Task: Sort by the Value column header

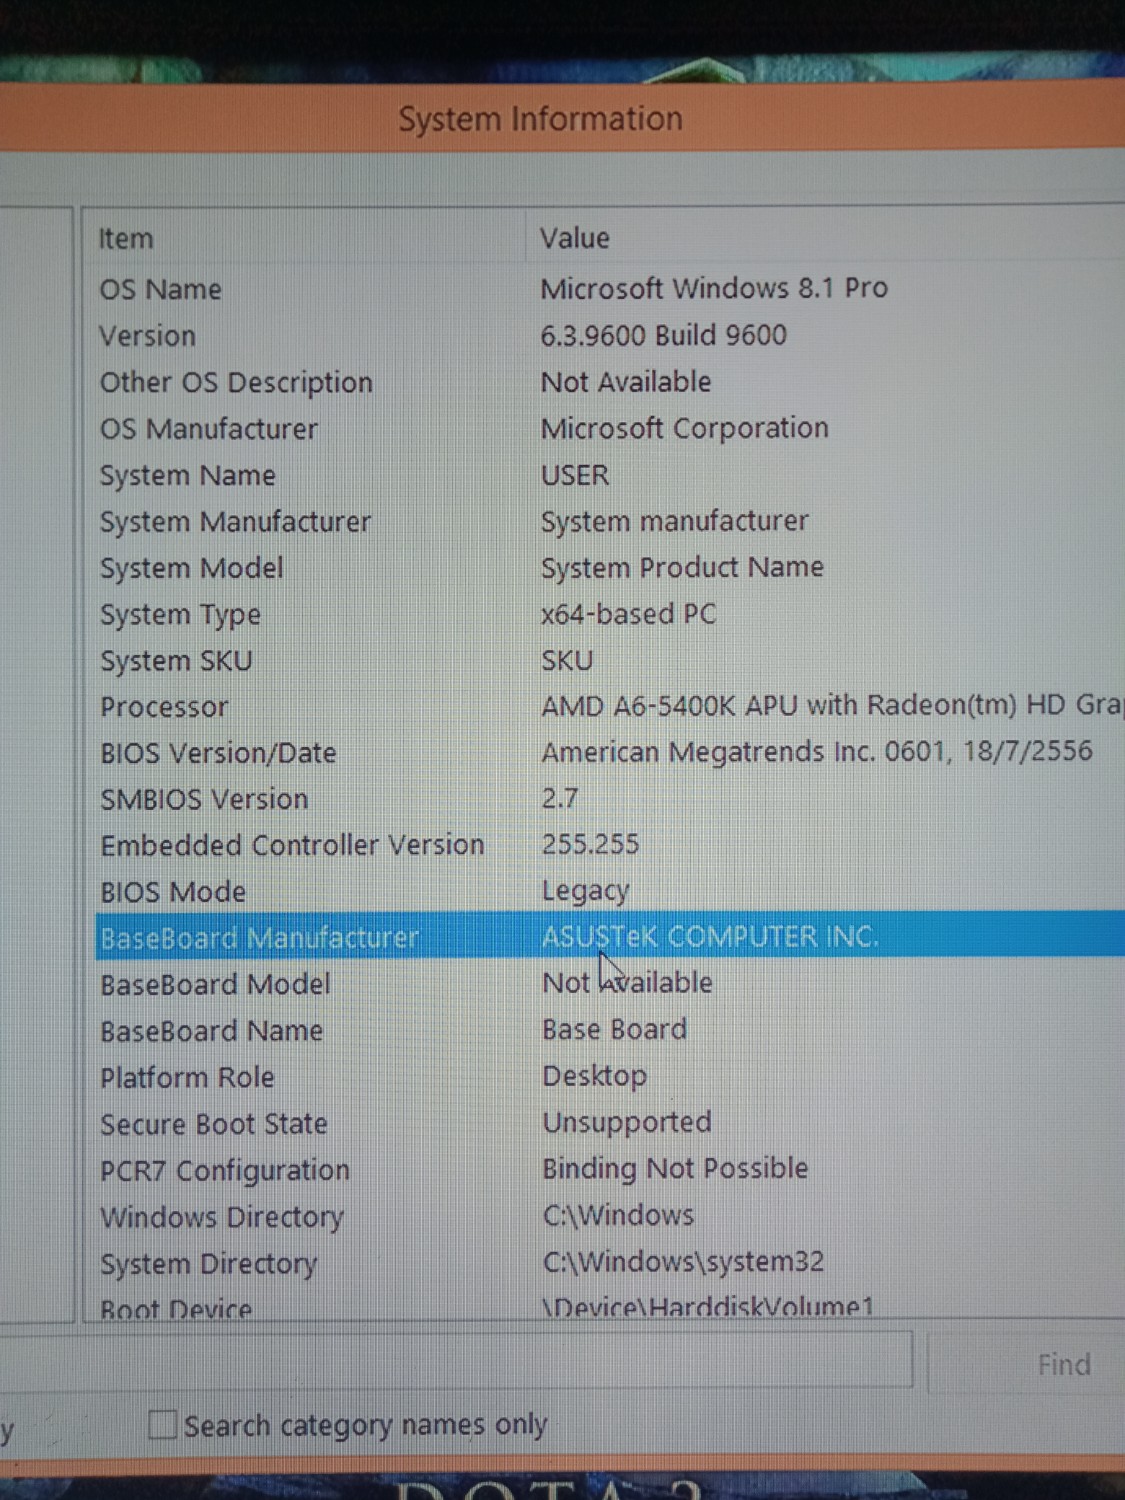Action: 825,238
